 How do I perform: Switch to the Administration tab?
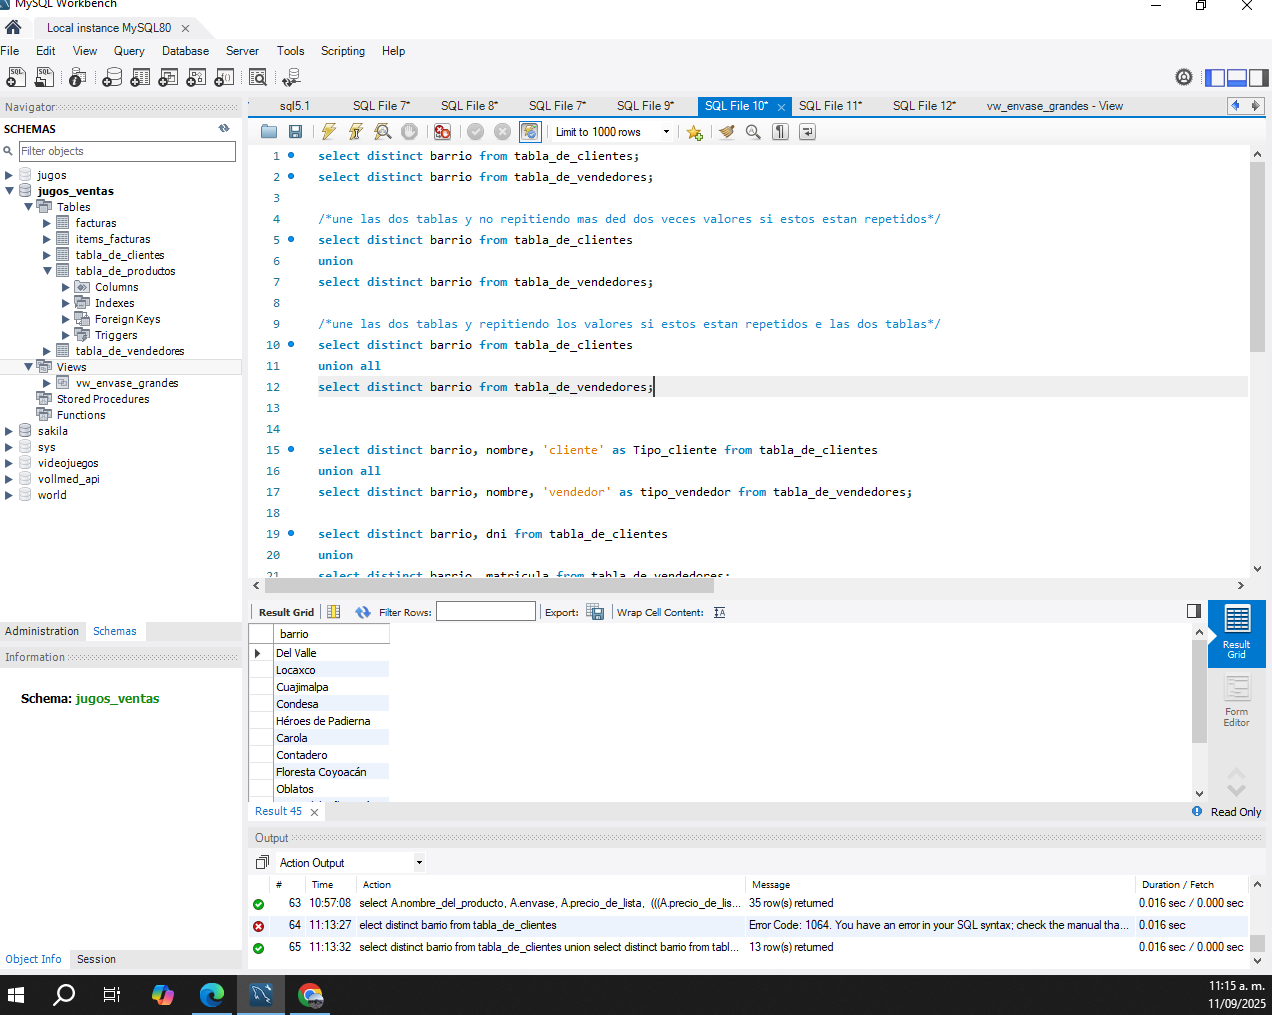coord(42,631)
